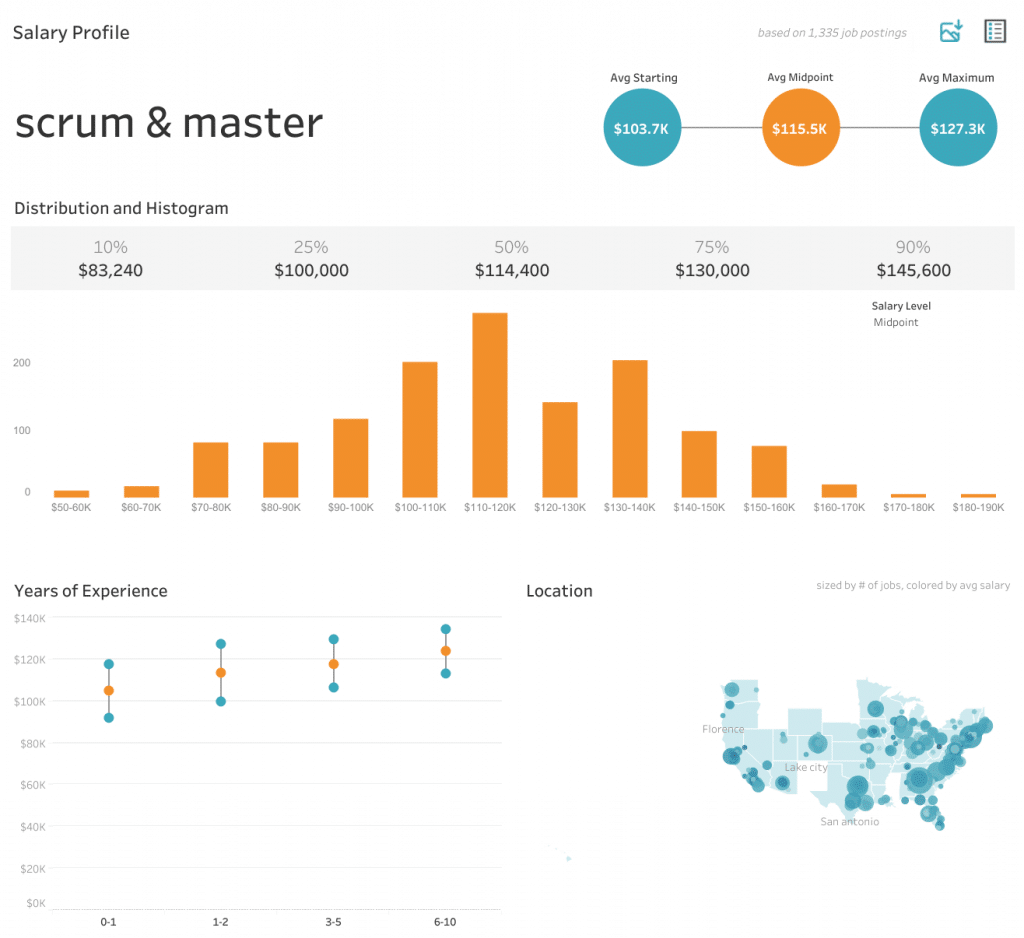Click the $170-180K histogram bar

click(x=908, y=496)
